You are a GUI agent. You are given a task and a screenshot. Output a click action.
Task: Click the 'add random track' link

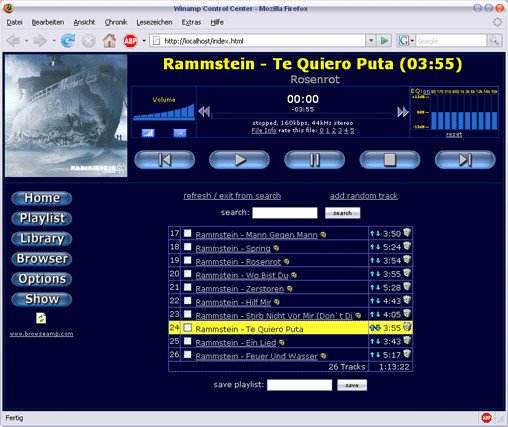(364, 196)
